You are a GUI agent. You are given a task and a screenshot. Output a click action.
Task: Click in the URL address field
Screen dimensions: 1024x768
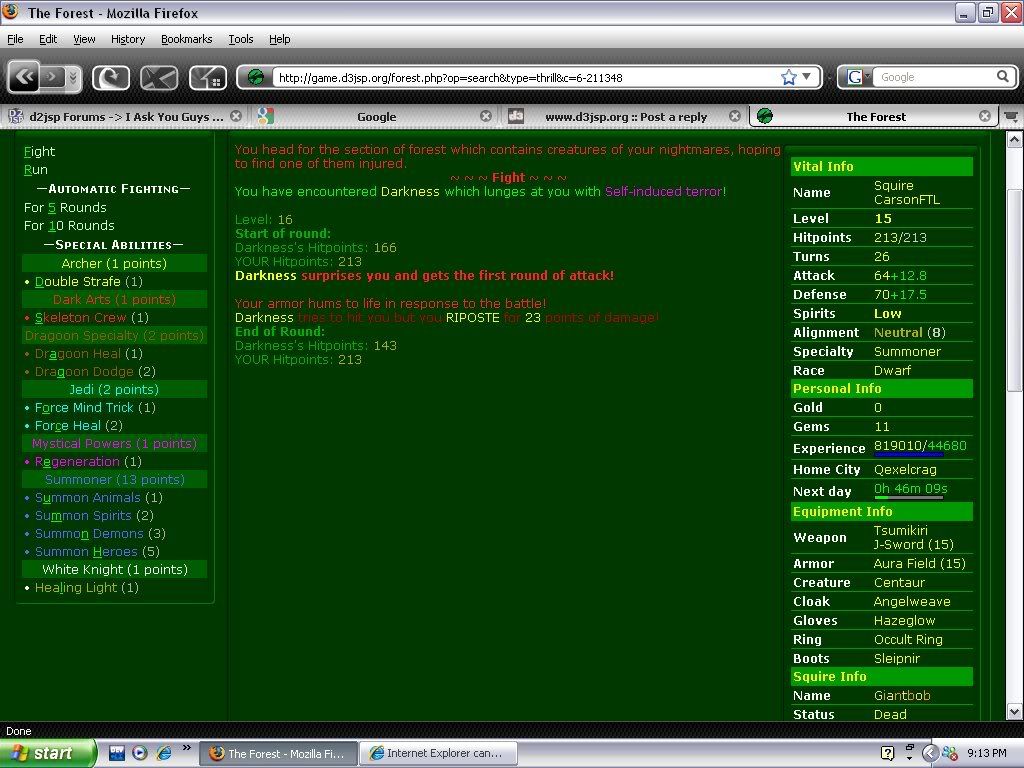[x=520, y=77]
